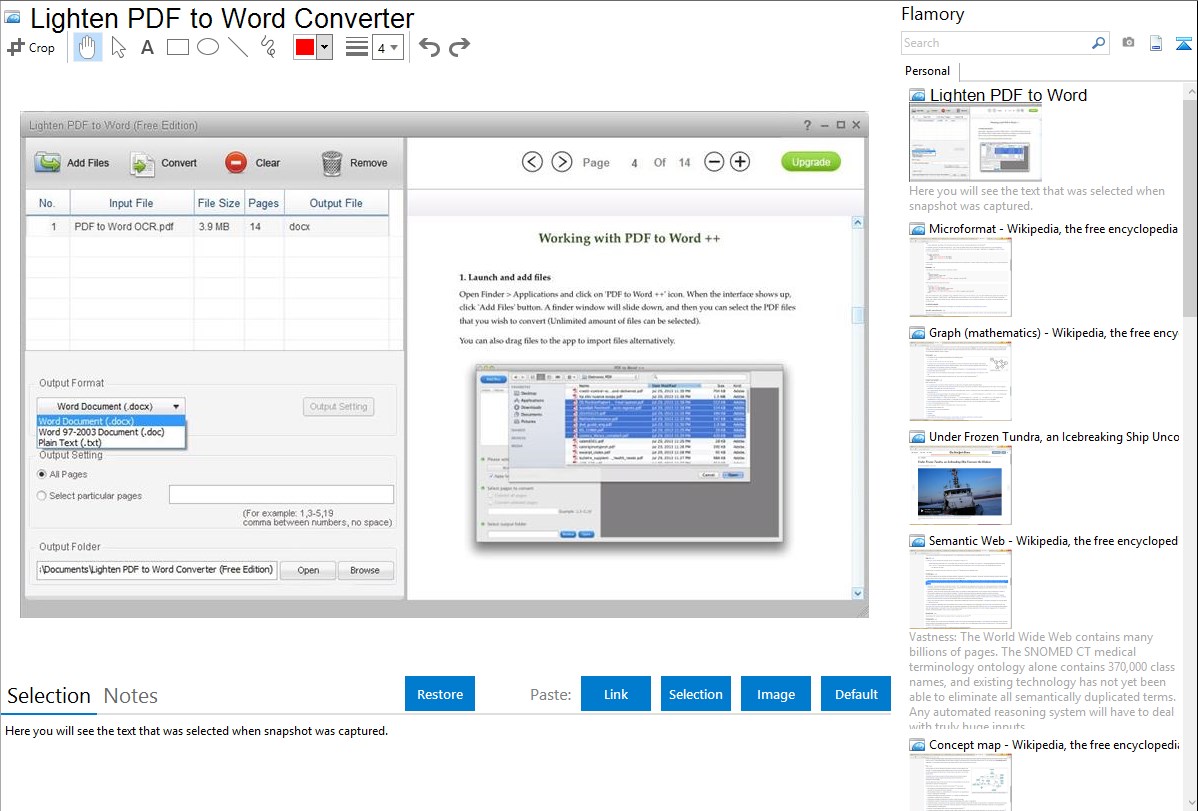The image size is (1198, 811).
Task: Click the output folder path field
Action: point(156,569)
